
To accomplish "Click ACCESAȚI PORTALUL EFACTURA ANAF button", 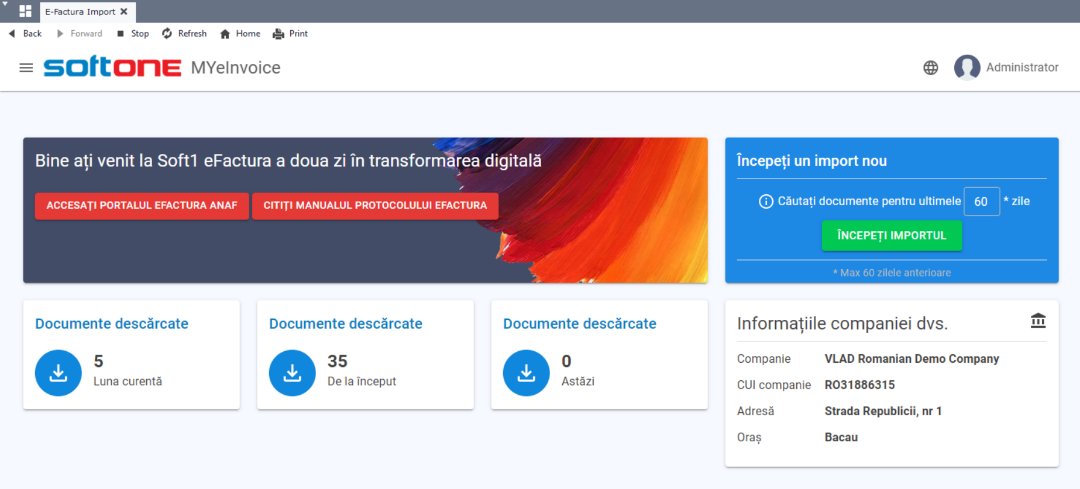I will (x=142, y=206).
